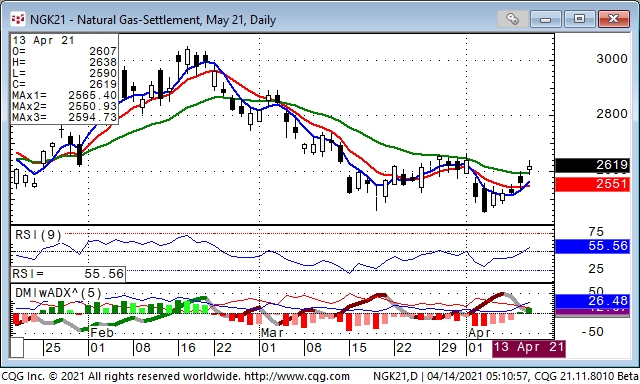Click the 08 date label in February
640x384 pixels.
[142, 348]
